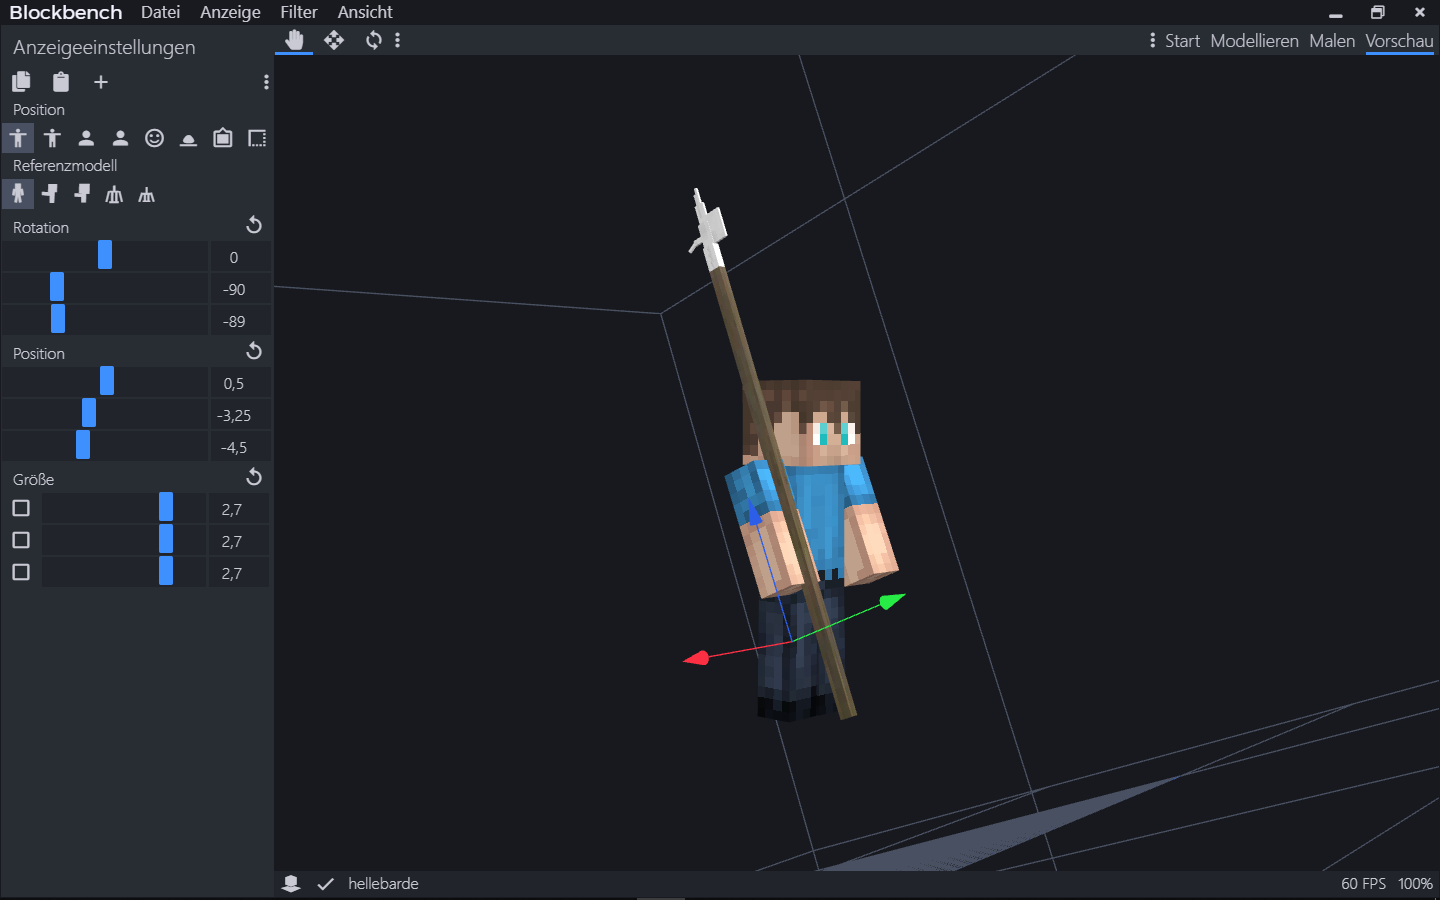Switch to the Modellieren mode

(x=1254, y=41)
